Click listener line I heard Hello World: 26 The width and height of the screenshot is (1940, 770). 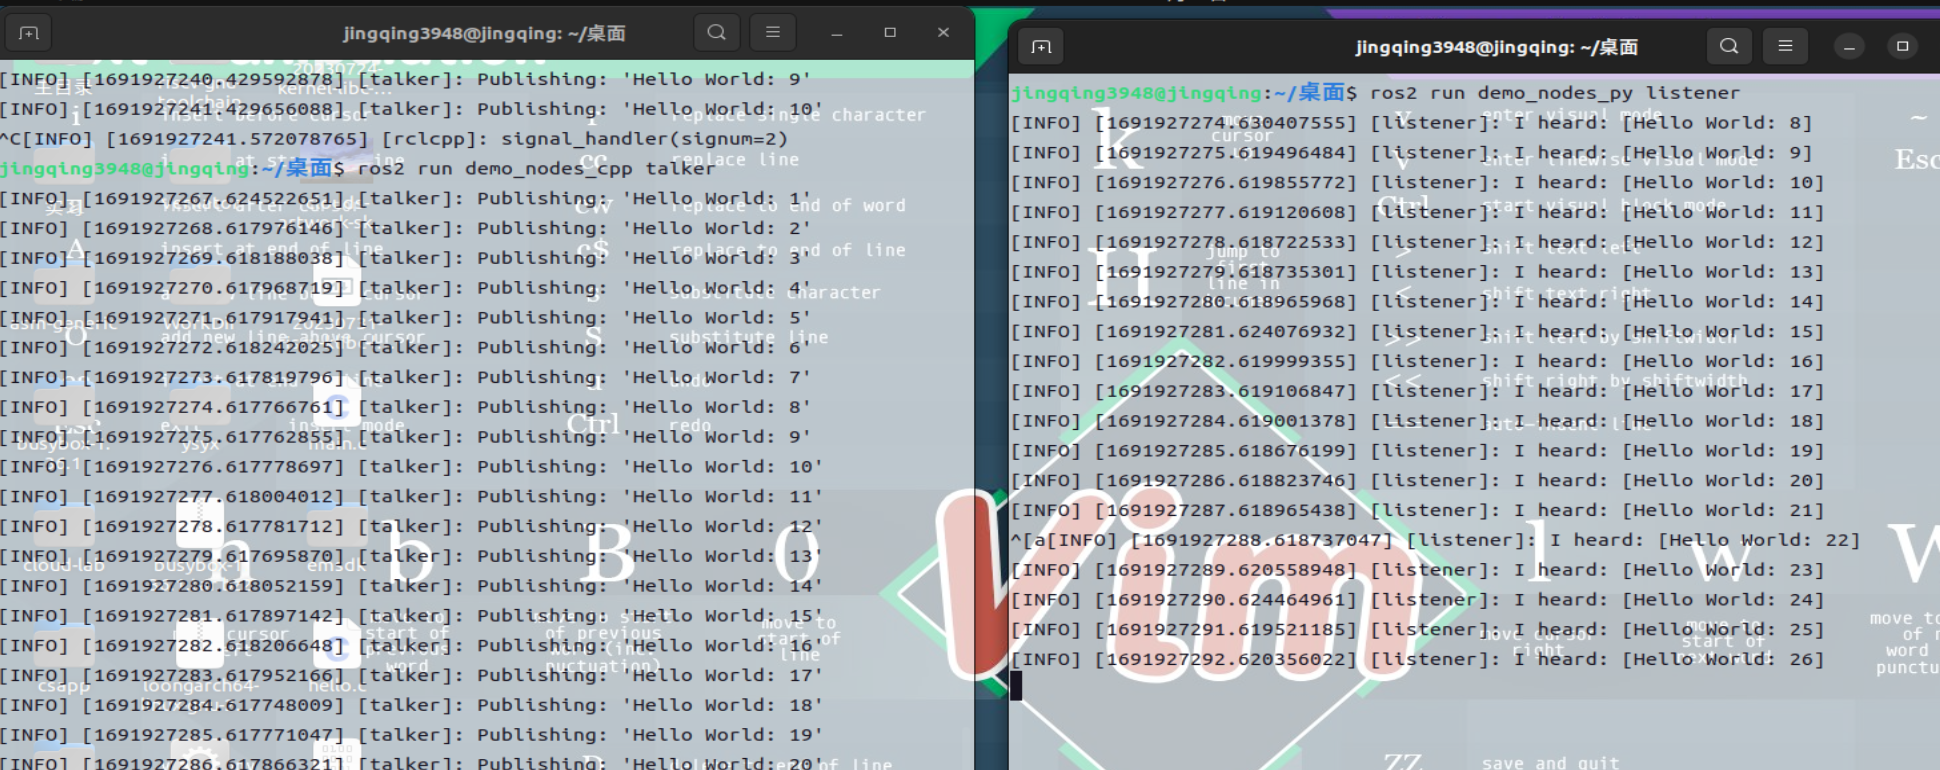point(1417,659)
